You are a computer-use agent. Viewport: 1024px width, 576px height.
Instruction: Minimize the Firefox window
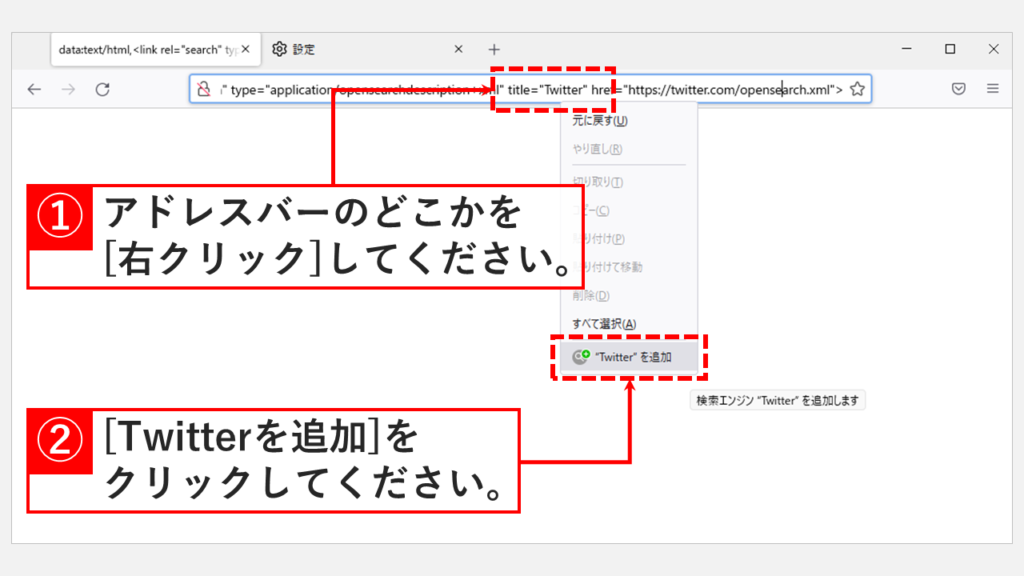905,49
